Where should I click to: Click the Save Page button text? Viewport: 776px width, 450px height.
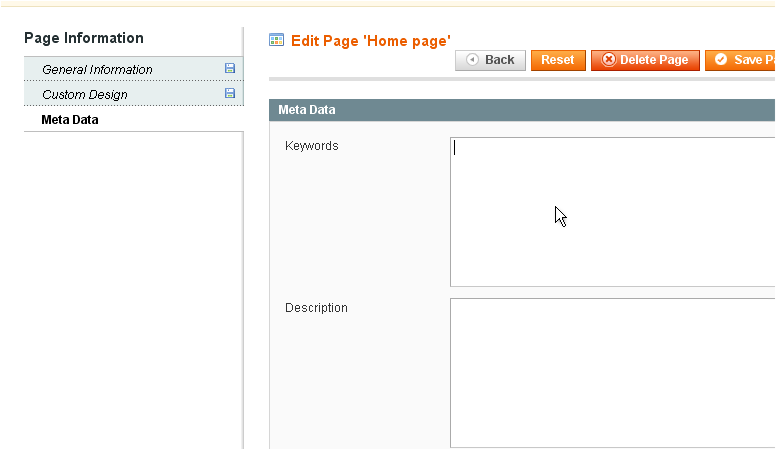[754, 60]
